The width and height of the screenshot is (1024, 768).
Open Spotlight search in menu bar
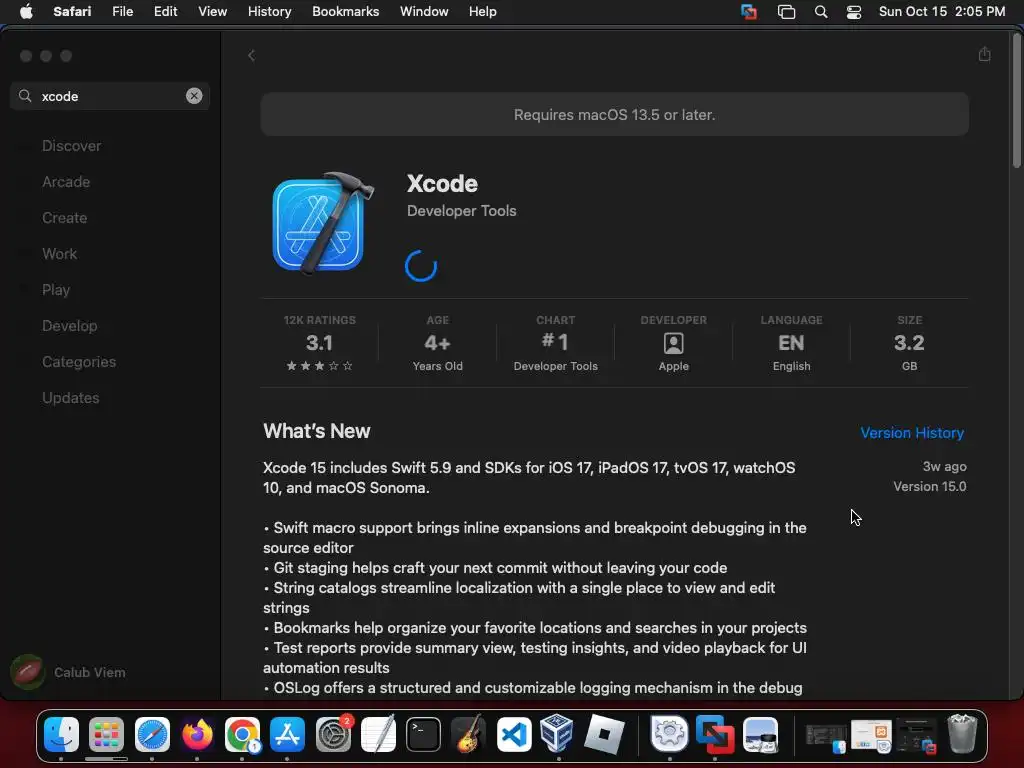pyautogui.click(x=821, y=12)
